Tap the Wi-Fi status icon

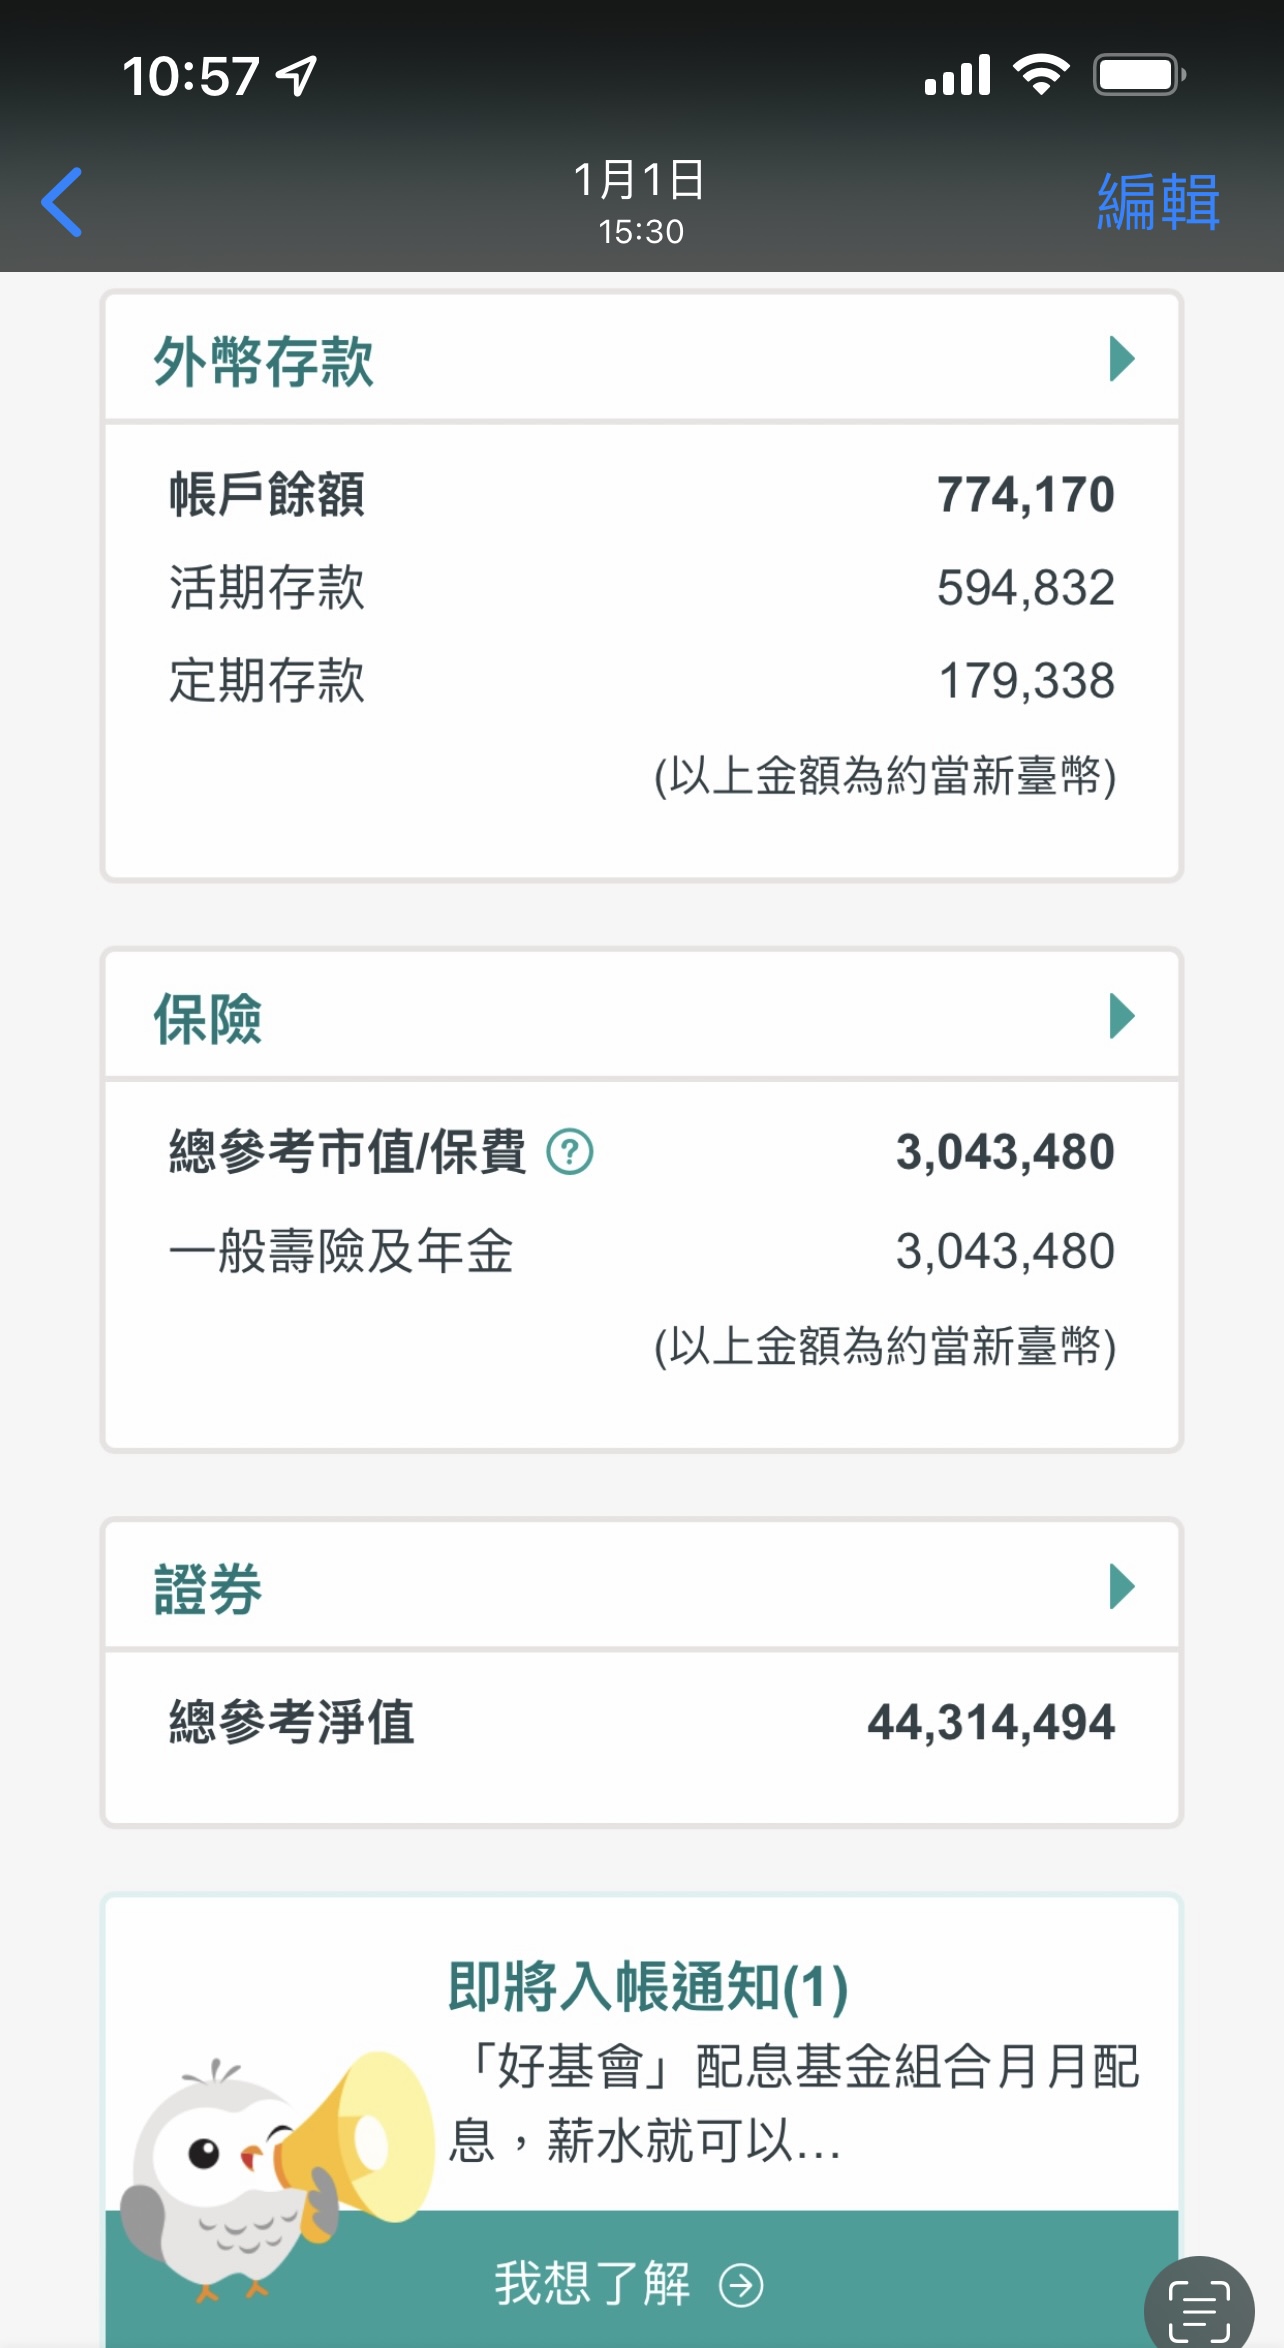click(x=1041, y=75)
